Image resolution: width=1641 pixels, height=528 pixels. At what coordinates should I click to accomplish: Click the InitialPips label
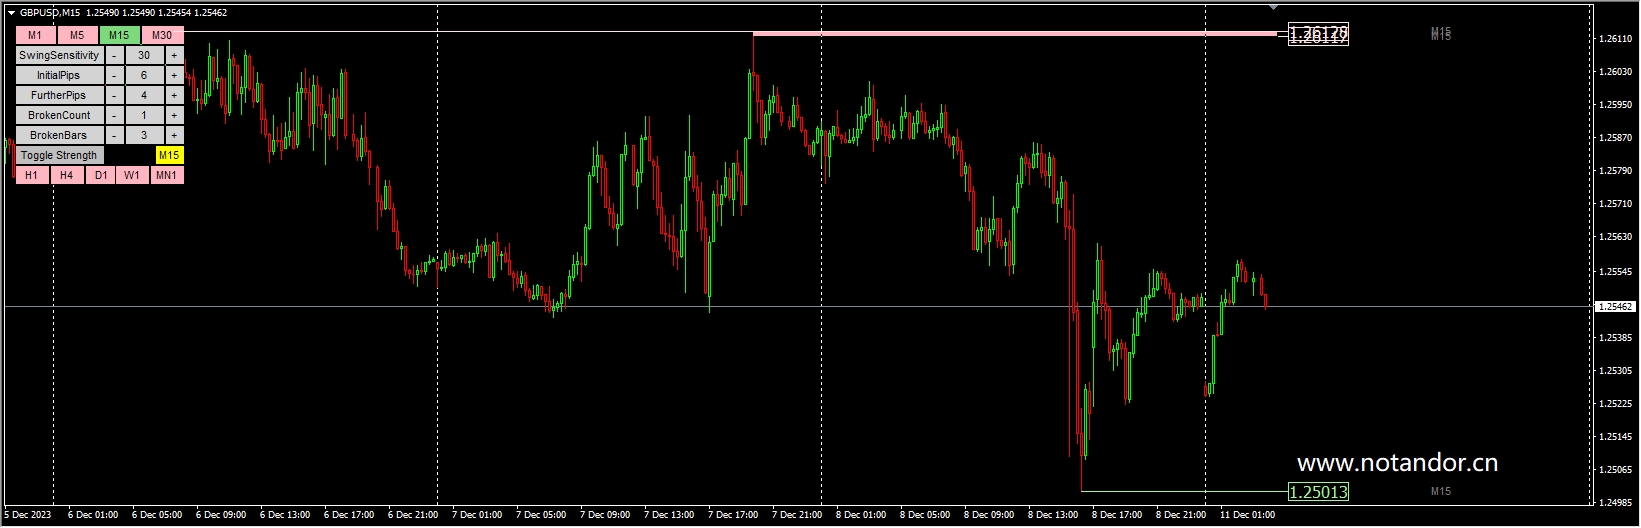59,75
